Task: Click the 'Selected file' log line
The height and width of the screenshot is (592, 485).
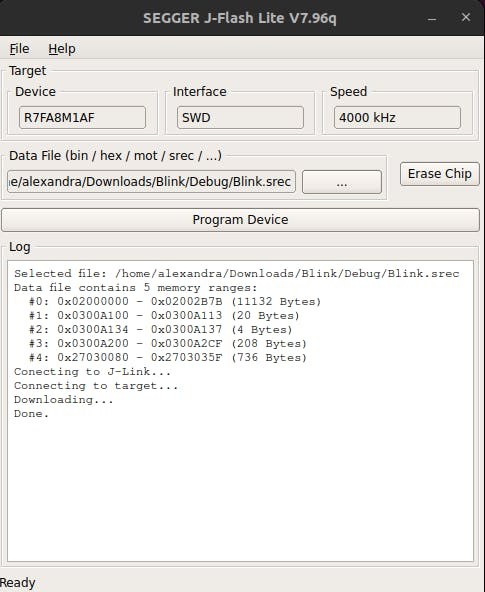Action: pyautogui.click(x=237, y=274)
